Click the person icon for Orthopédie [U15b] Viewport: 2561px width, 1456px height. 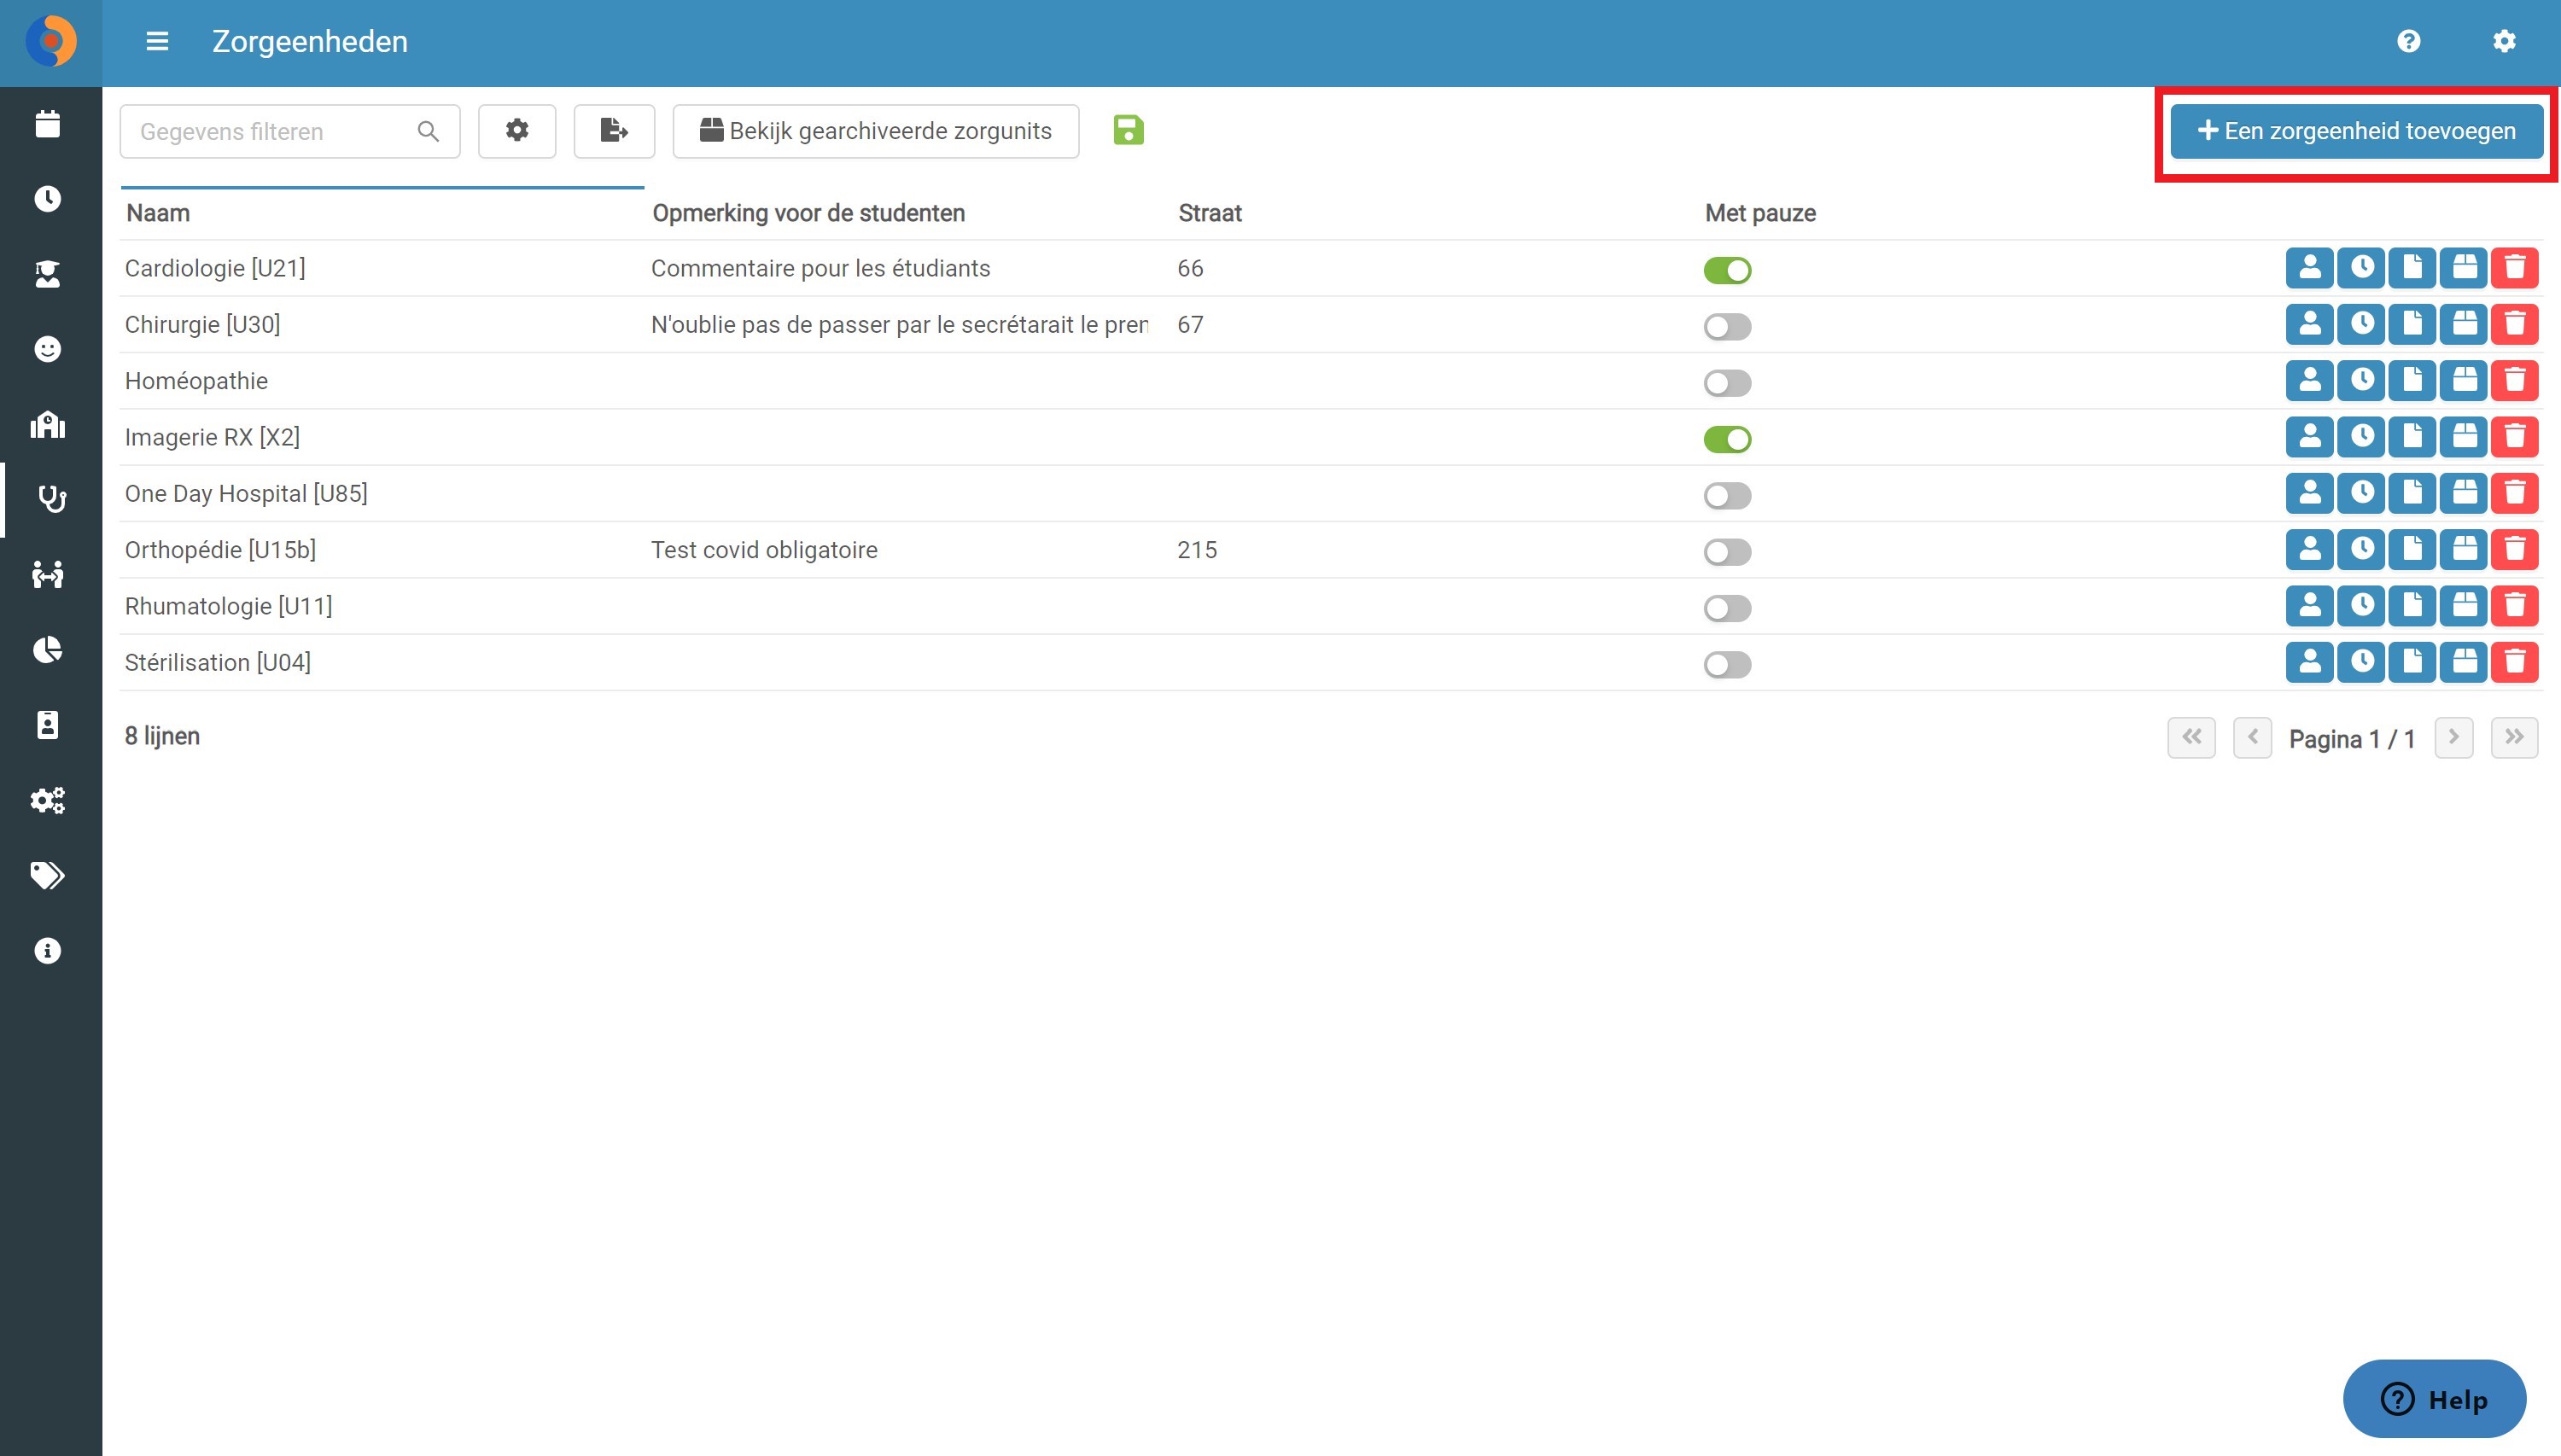coord(2309,549)
